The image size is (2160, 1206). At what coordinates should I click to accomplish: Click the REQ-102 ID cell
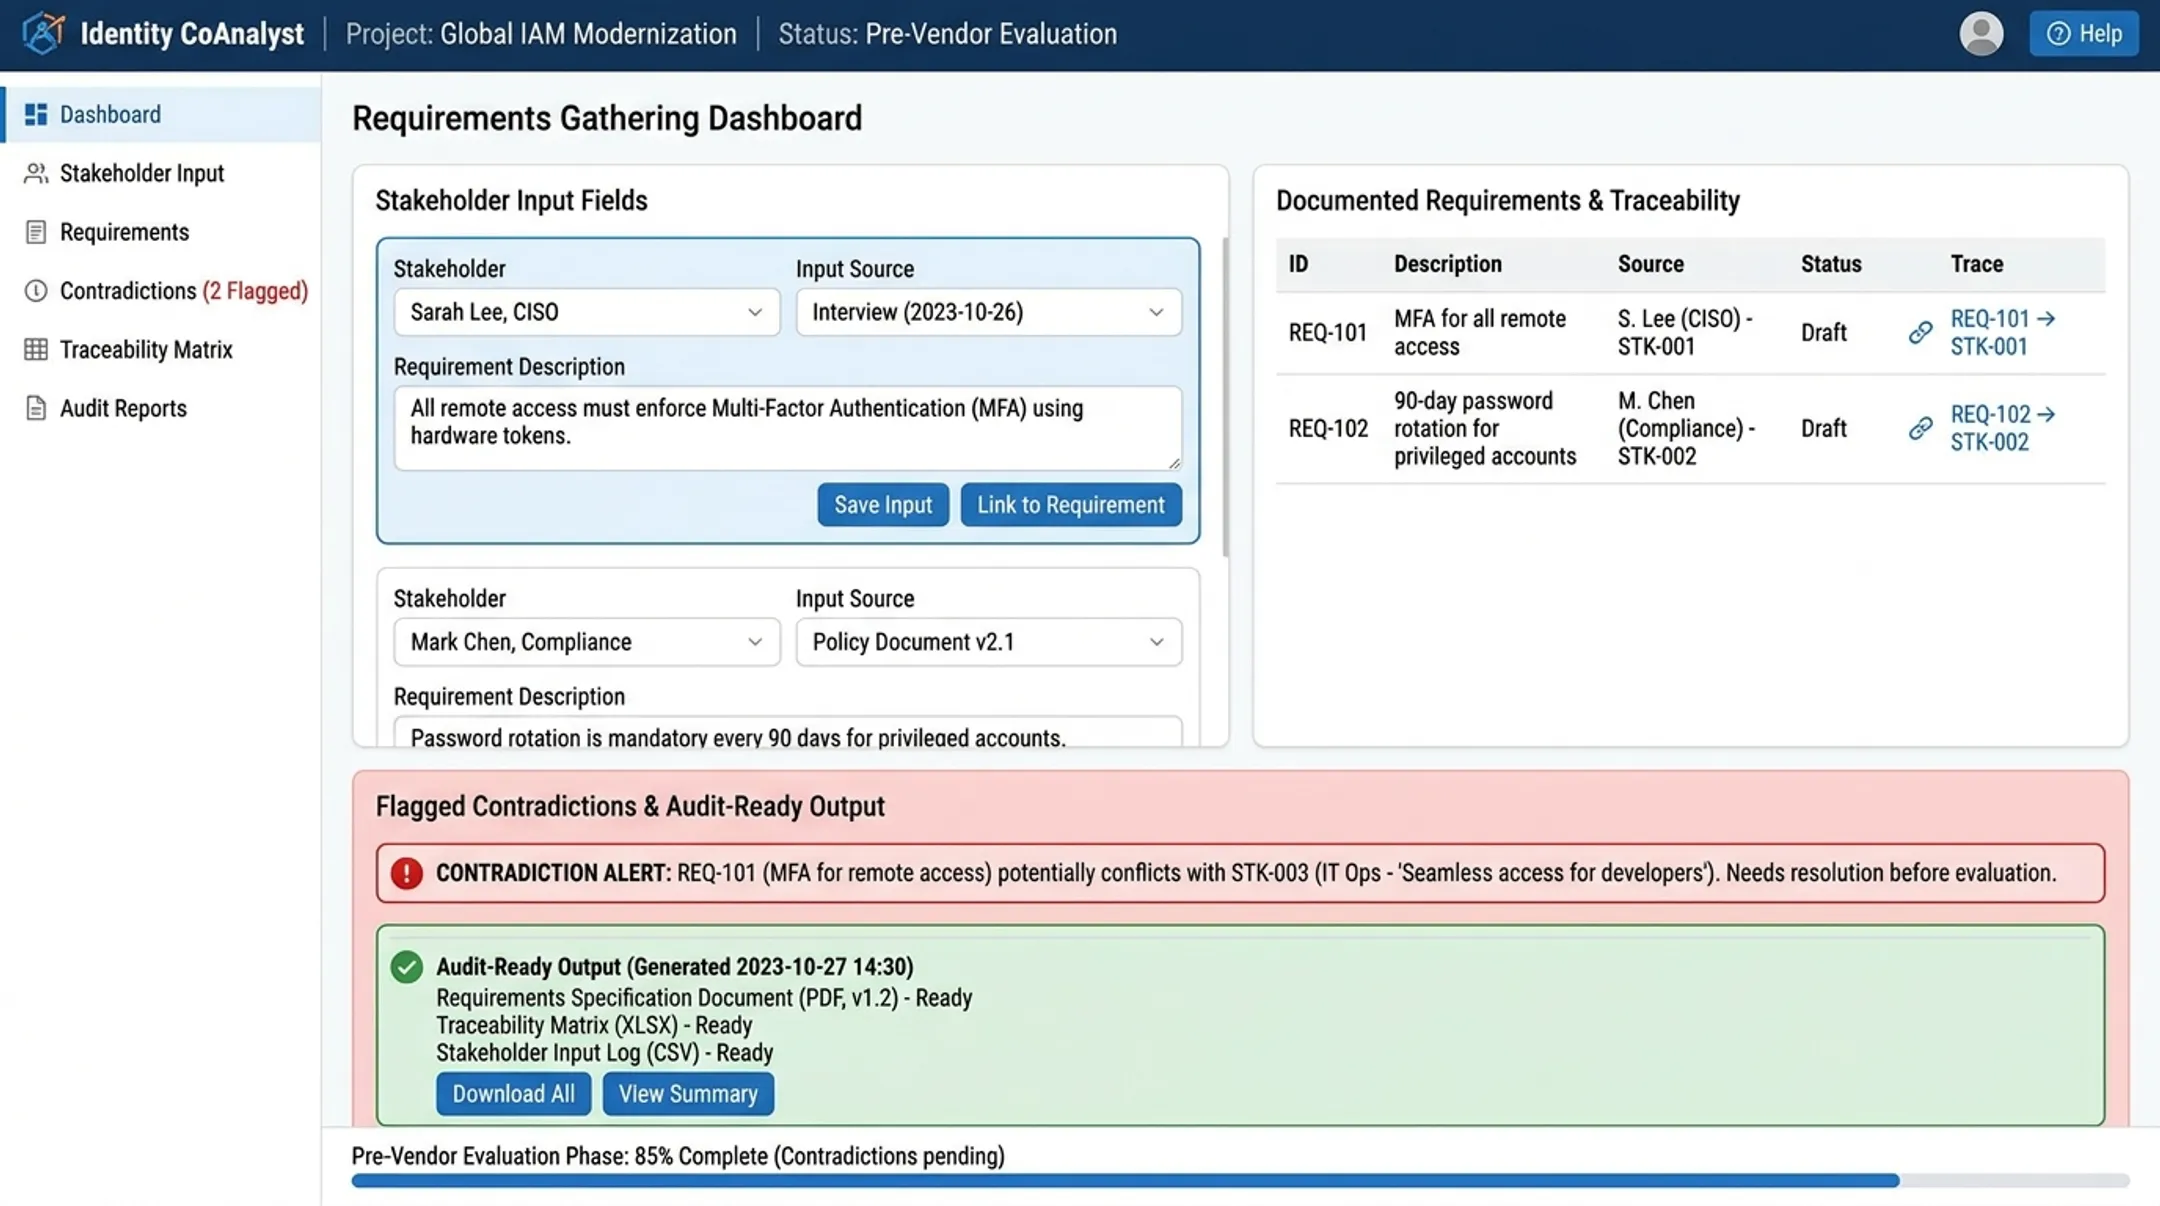[x=1328, y=429]
